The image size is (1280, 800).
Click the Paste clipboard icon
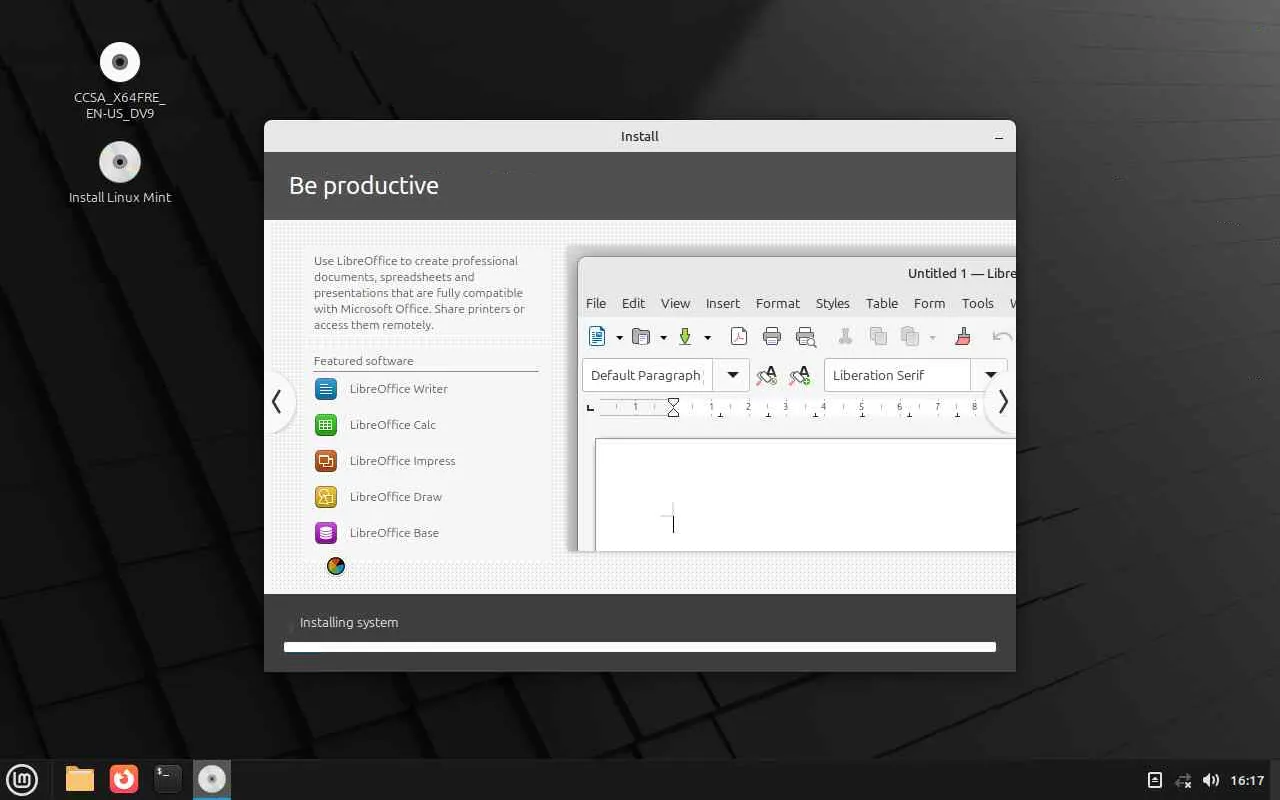coord(910,336)
